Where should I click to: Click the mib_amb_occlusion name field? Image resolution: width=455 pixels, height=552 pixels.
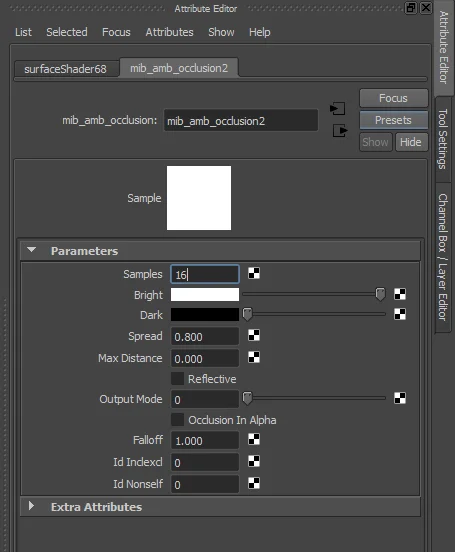pyautogui.click(x=241, y=121)
